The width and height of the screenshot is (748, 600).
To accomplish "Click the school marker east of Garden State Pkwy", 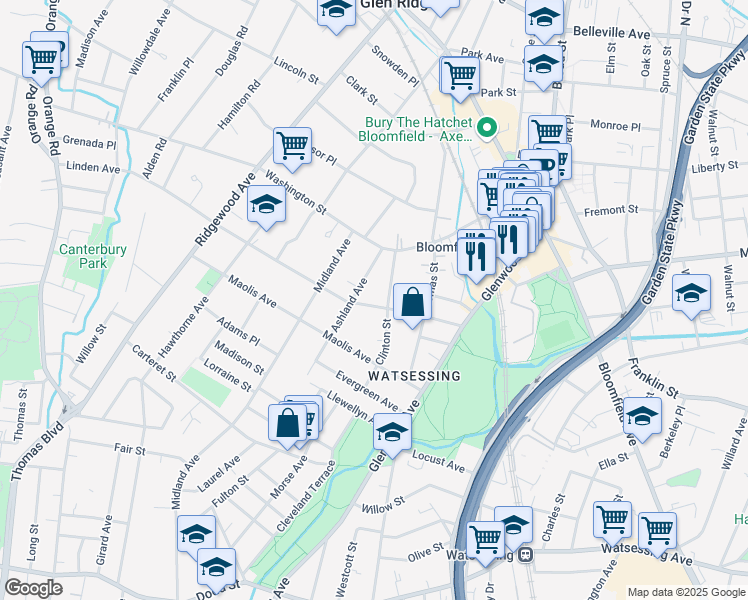I will click(691, 294).
